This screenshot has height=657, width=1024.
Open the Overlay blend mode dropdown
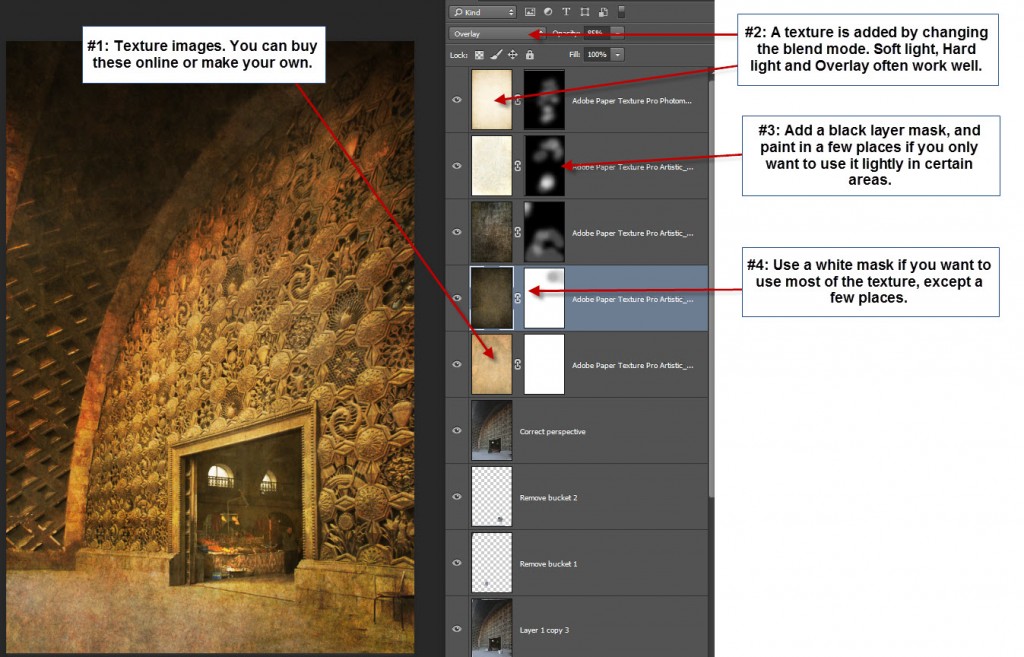[497, 33]
